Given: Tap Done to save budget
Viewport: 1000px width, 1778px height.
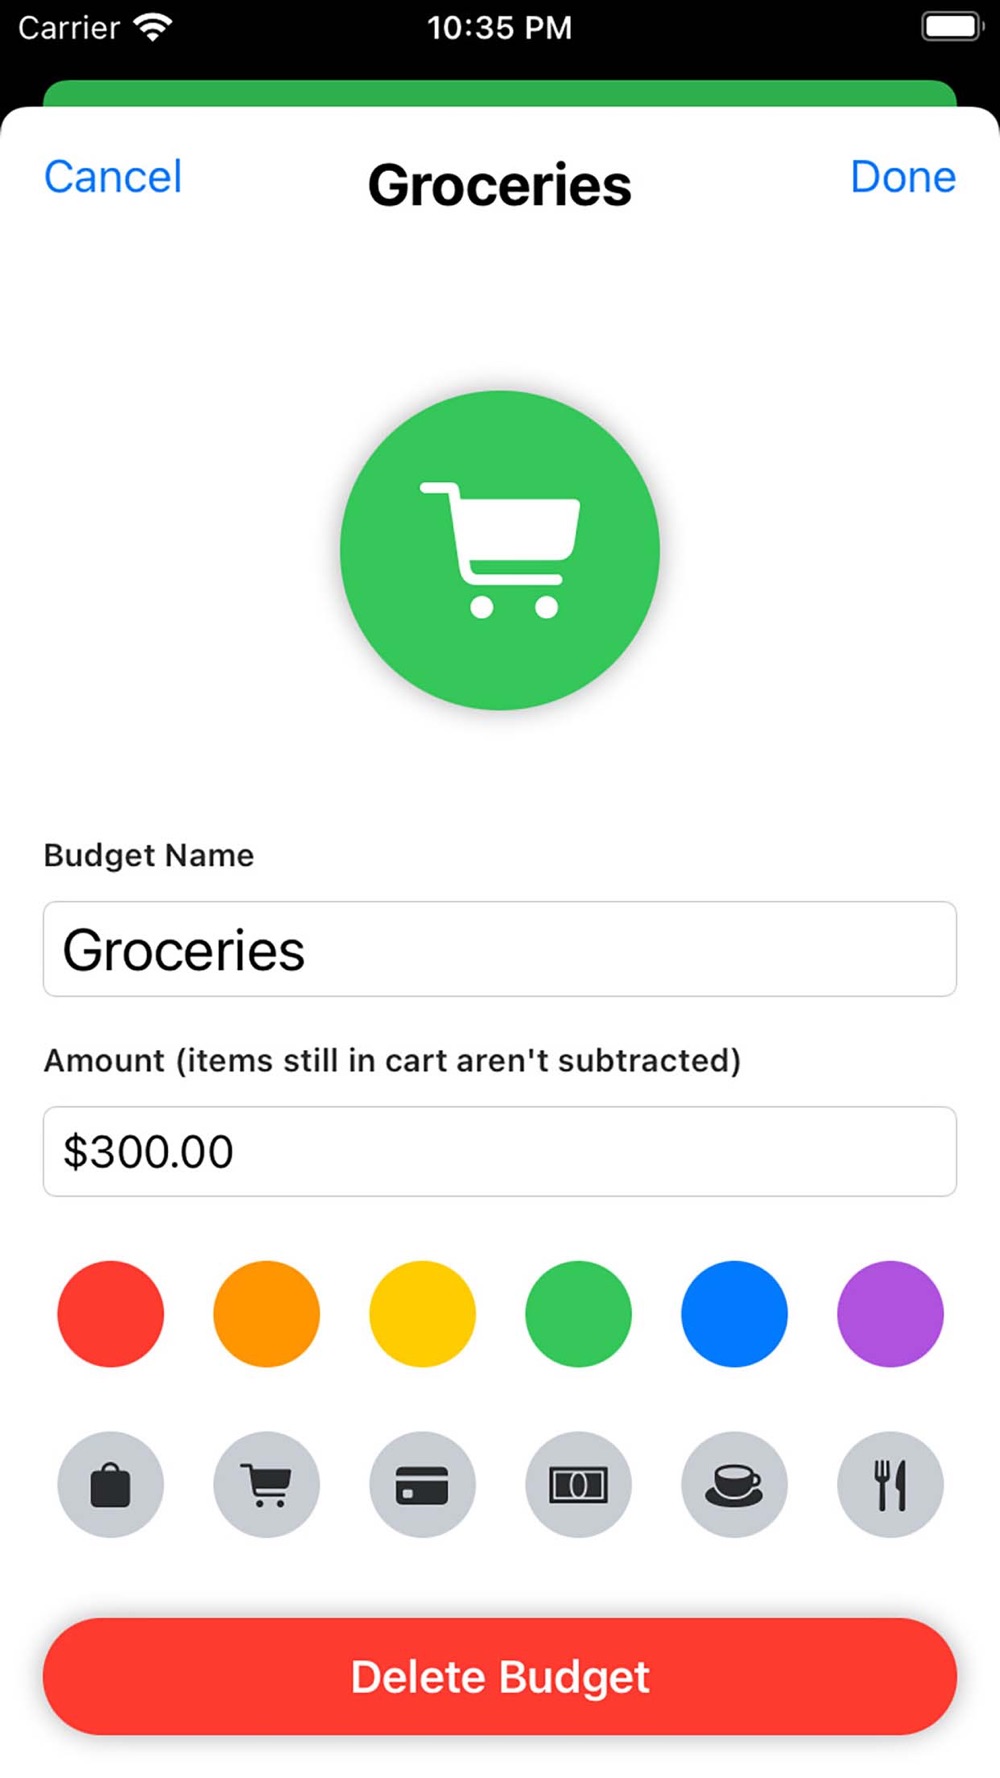Looking at the screenshot, I should (x=903, y=177).
